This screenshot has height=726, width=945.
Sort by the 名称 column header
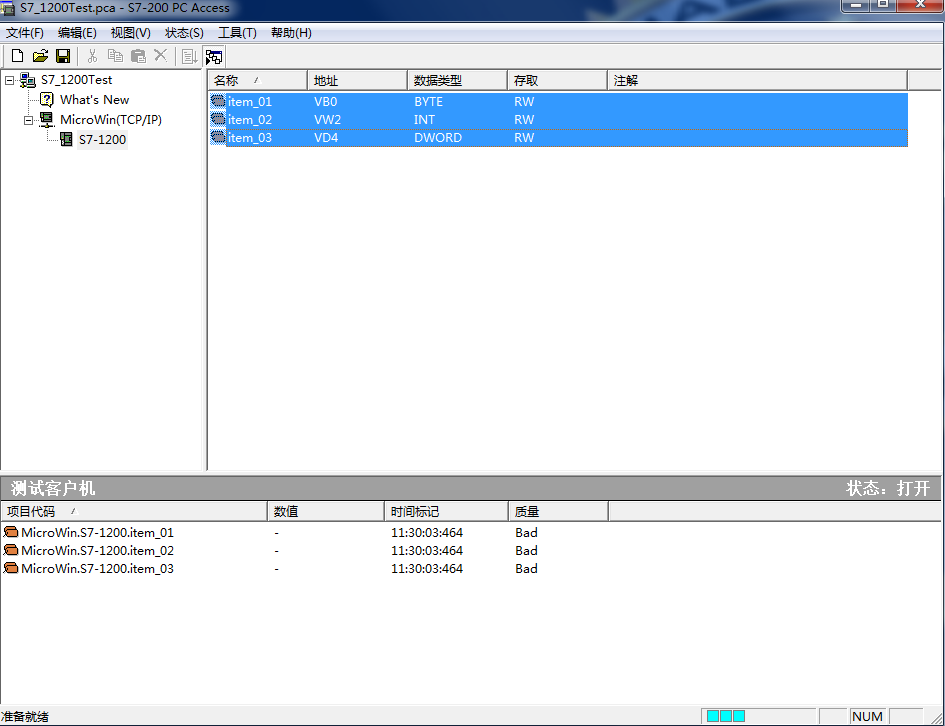tap(258, 80)
